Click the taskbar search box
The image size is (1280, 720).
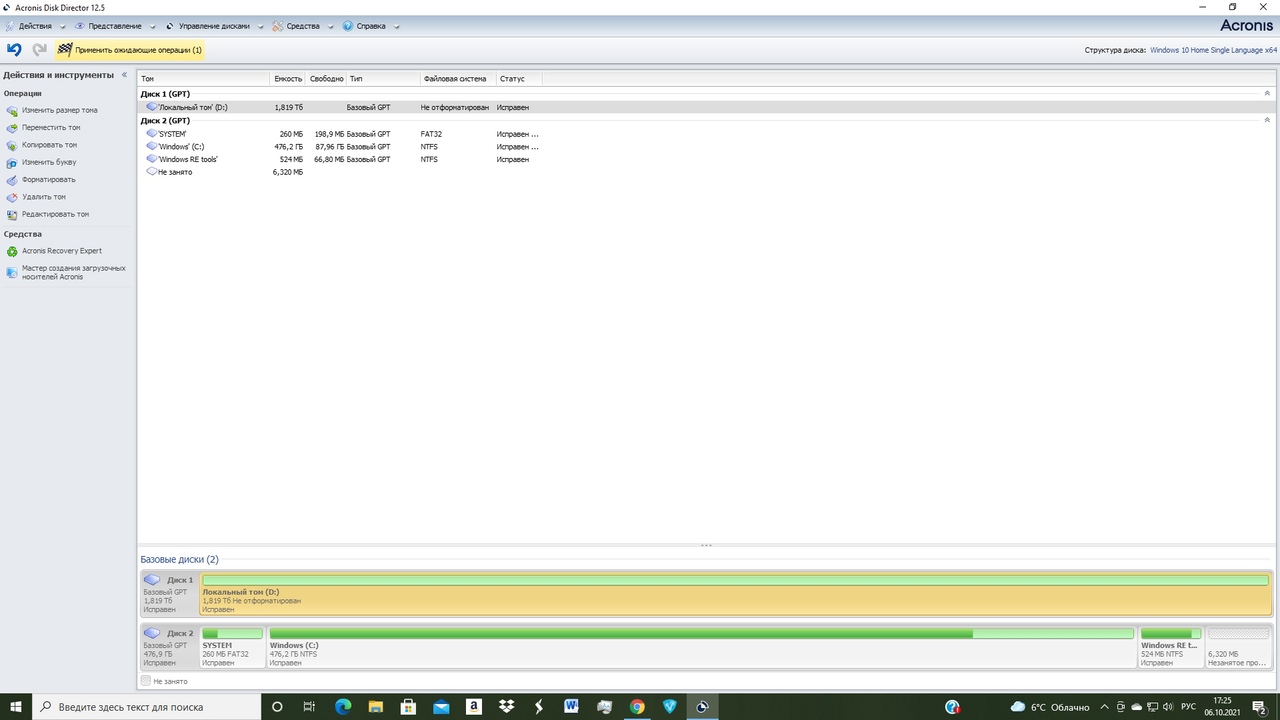click(146, 706)
